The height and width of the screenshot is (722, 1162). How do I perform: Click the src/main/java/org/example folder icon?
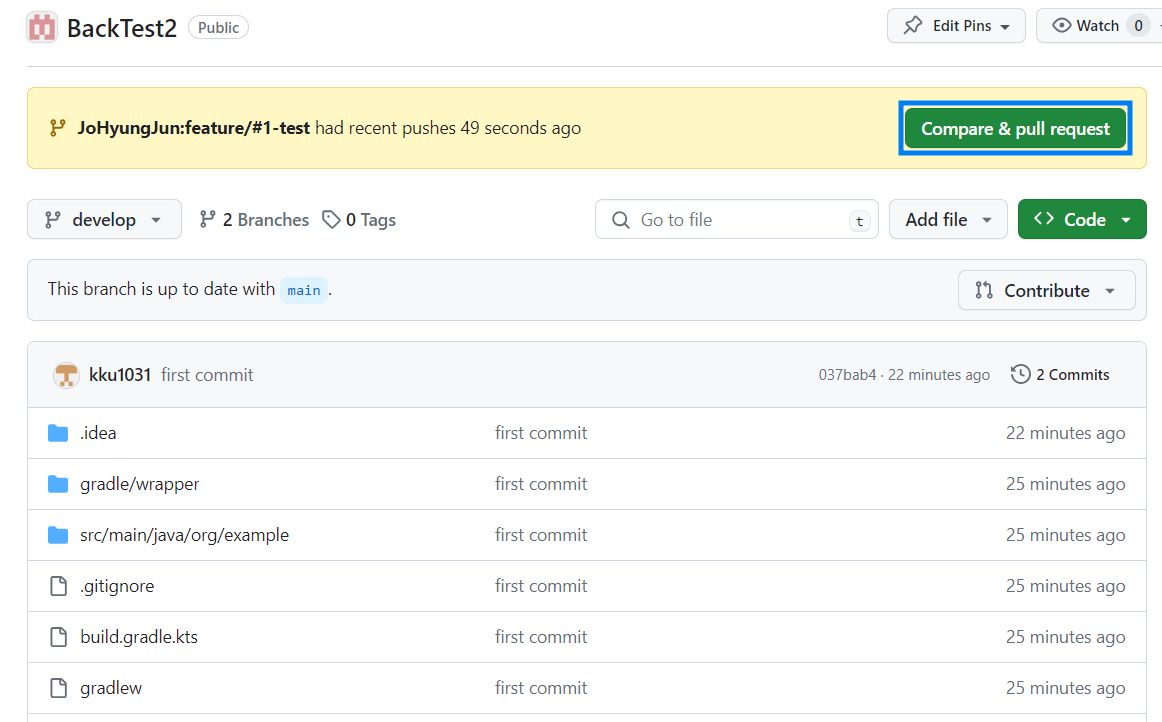[x=58, y=535]
